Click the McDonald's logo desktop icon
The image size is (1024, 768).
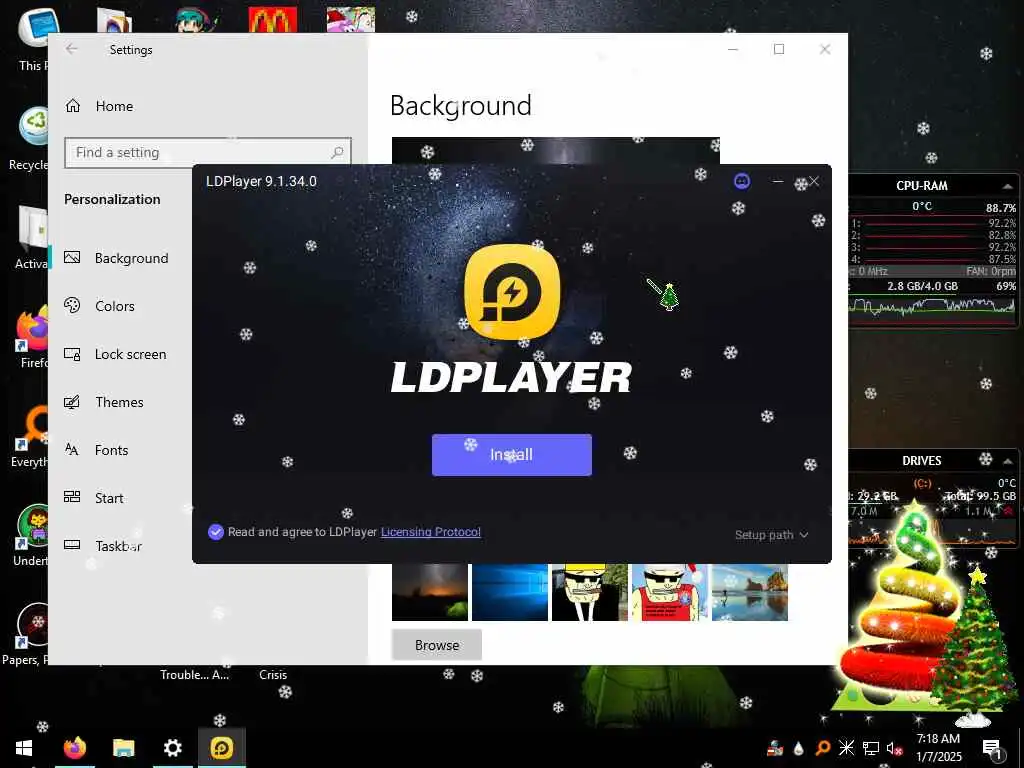[273, 20]
